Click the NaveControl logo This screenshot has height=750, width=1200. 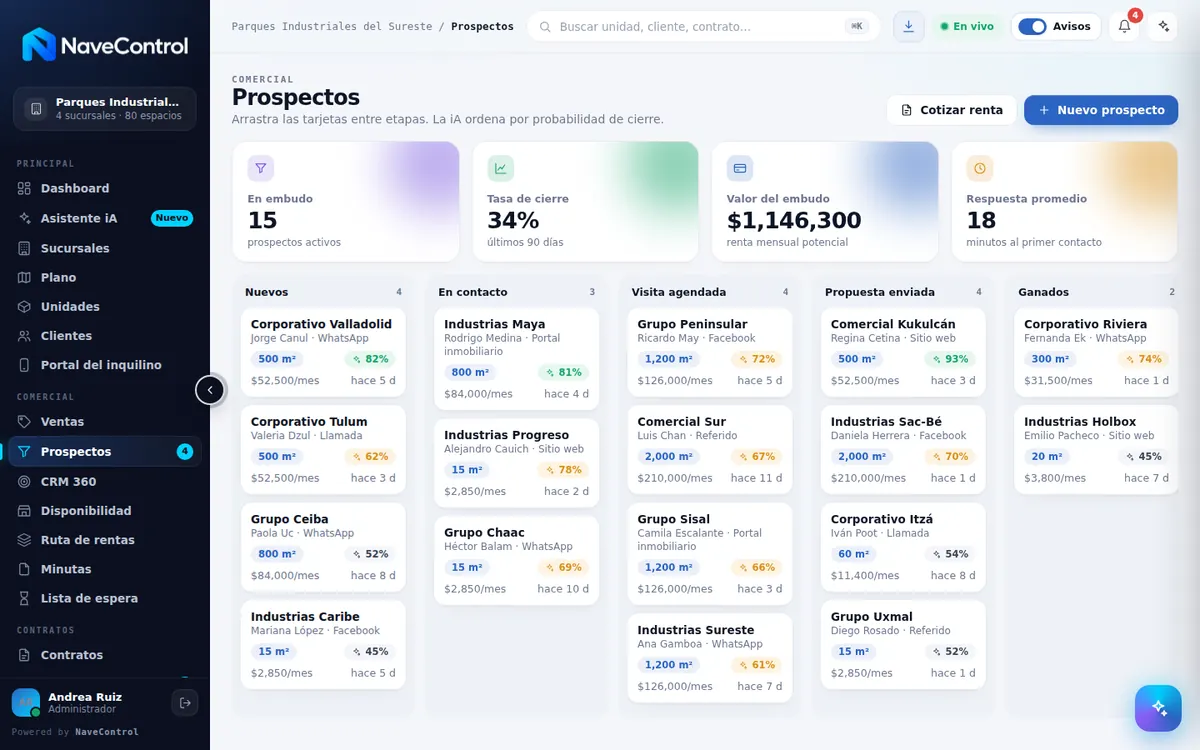pyautogui.click(x=105, y=45)
